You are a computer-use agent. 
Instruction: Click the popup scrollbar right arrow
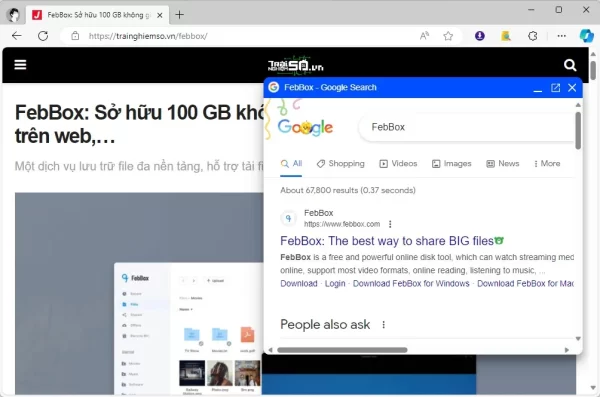tap(567, 350)
